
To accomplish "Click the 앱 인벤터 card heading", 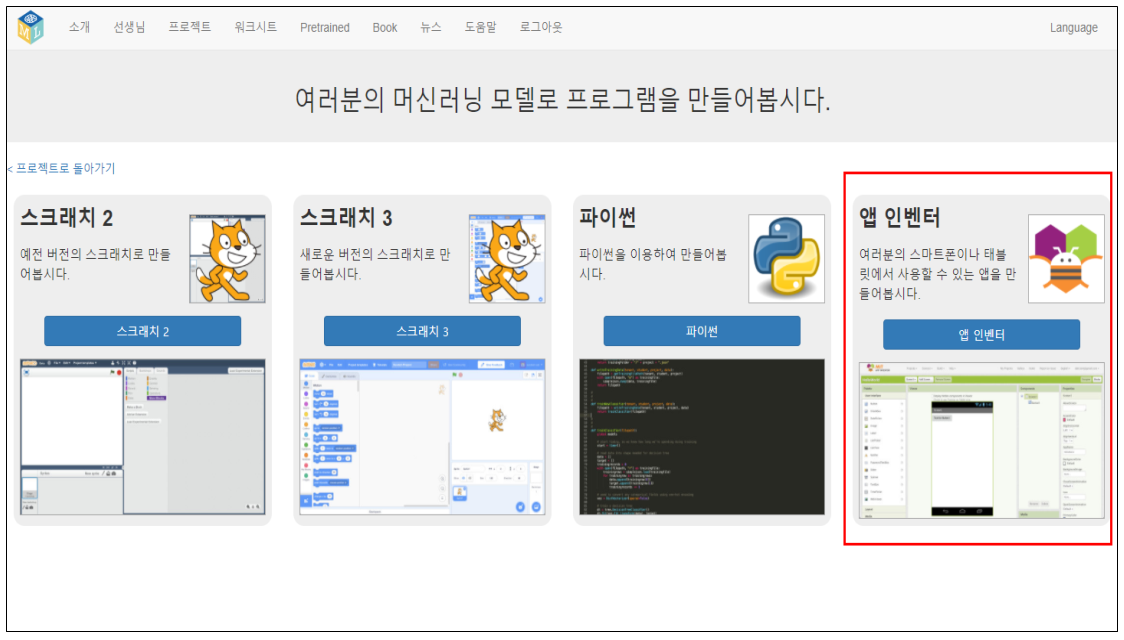I will pos(900,217).
